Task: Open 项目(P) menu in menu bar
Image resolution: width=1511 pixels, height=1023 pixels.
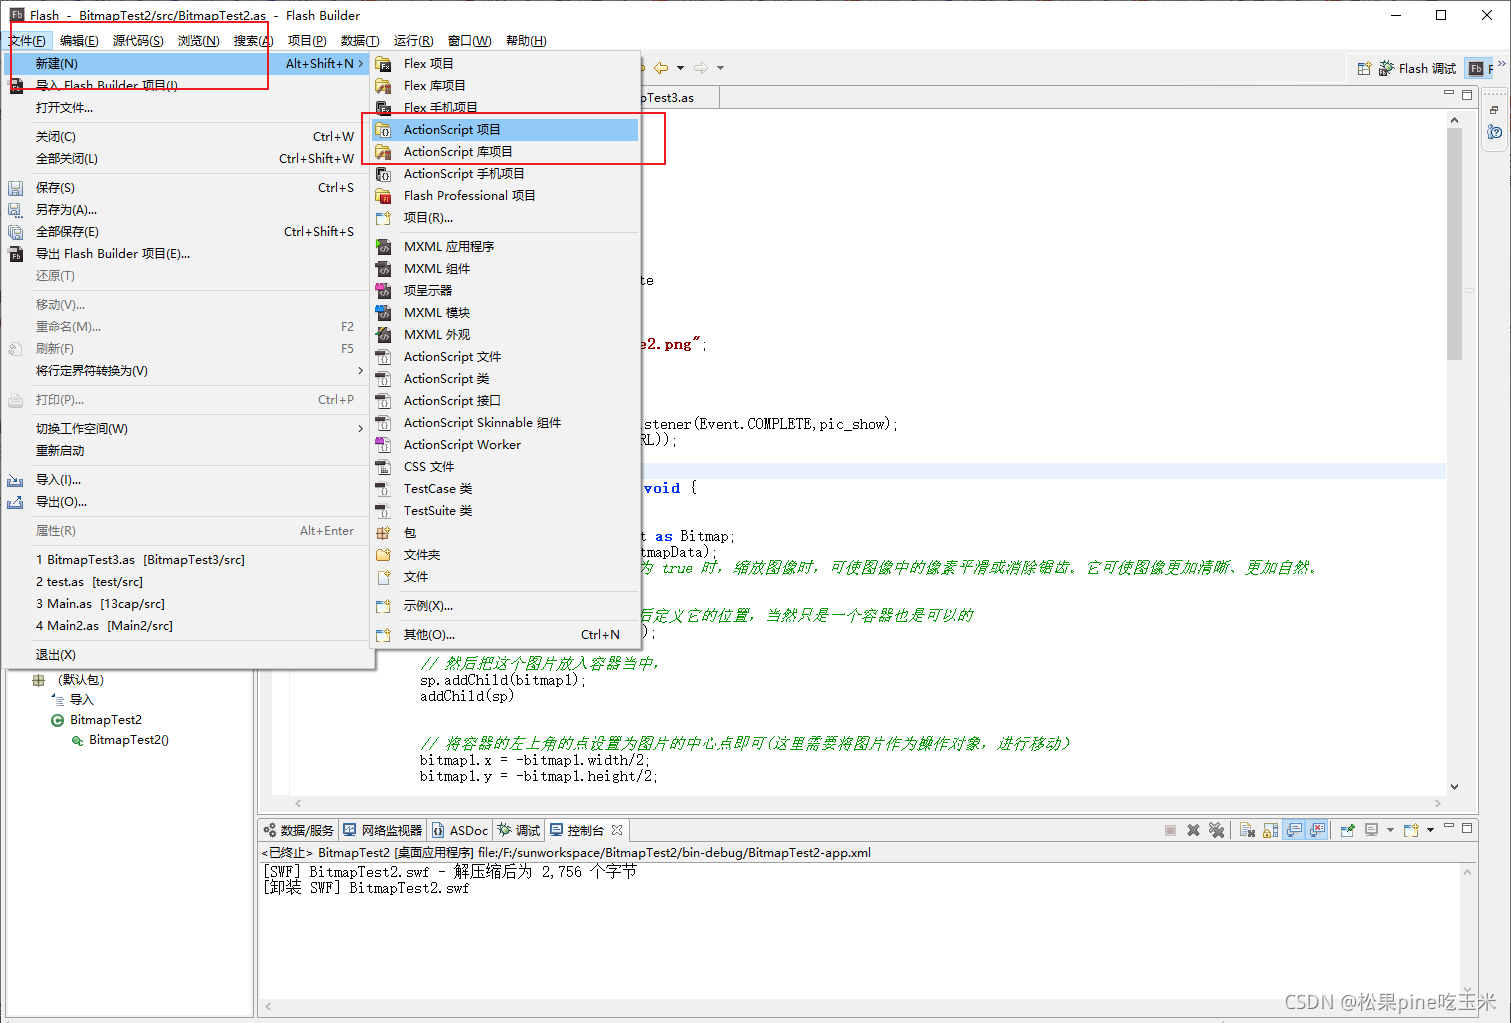Action: pyautogui.click(x=307, y=41)
